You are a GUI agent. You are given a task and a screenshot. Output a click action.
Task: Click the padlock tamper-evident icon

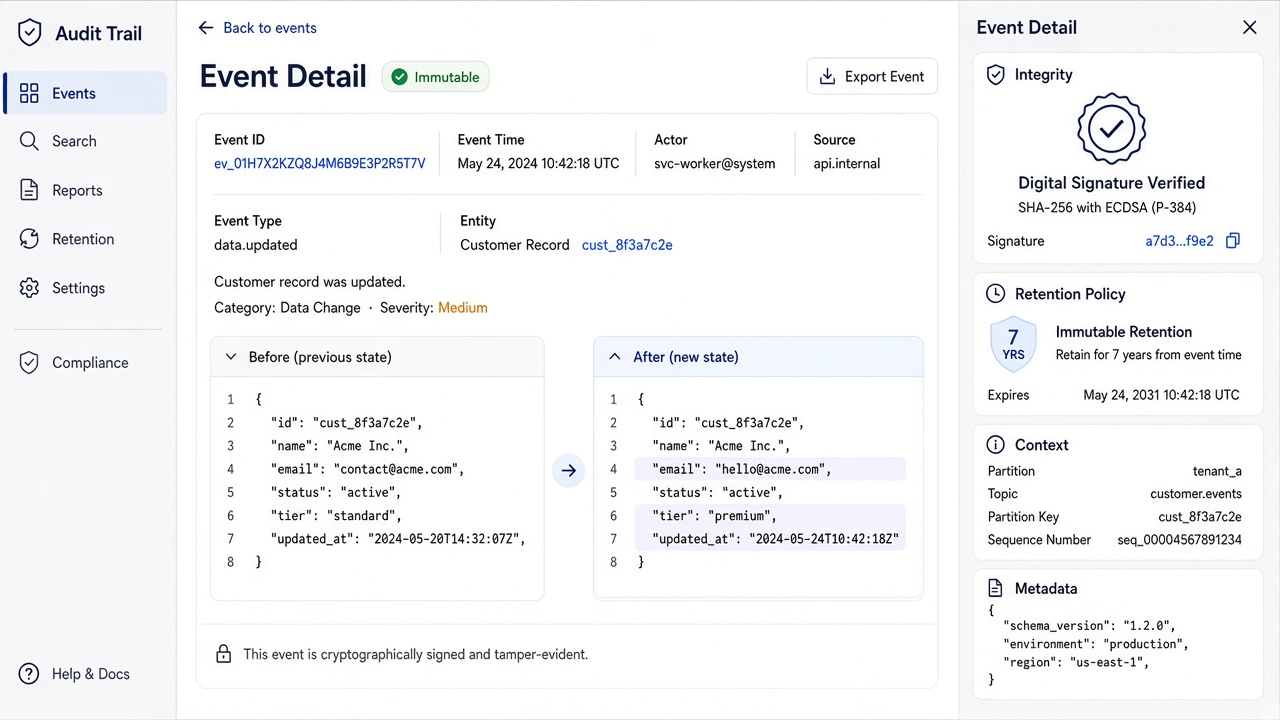click(x=224, y=654)
